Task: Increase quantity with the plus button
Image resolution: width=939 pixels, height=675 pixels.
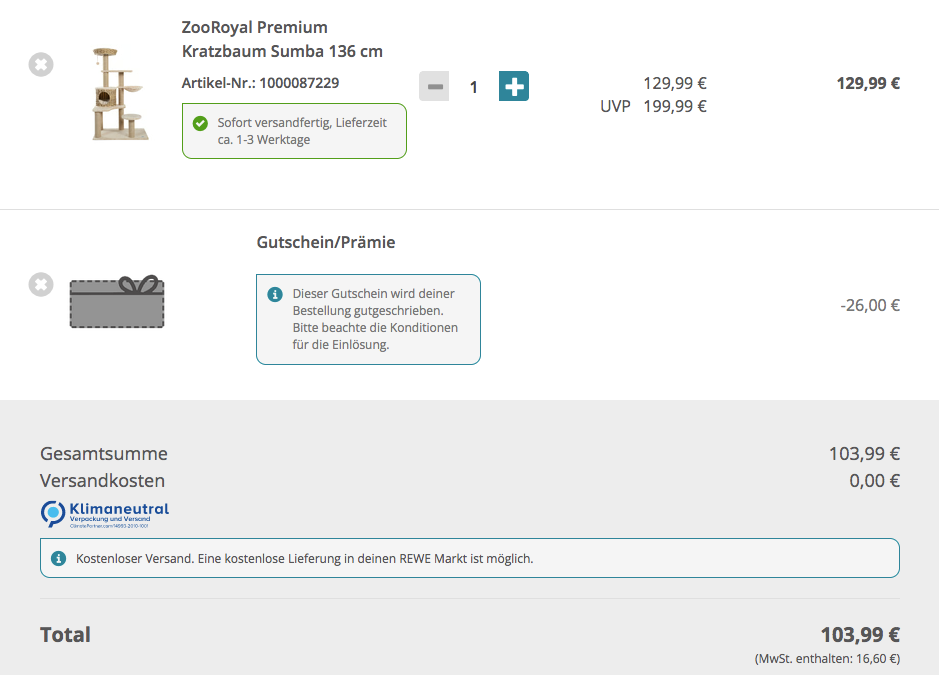Action: coord(514,86)
